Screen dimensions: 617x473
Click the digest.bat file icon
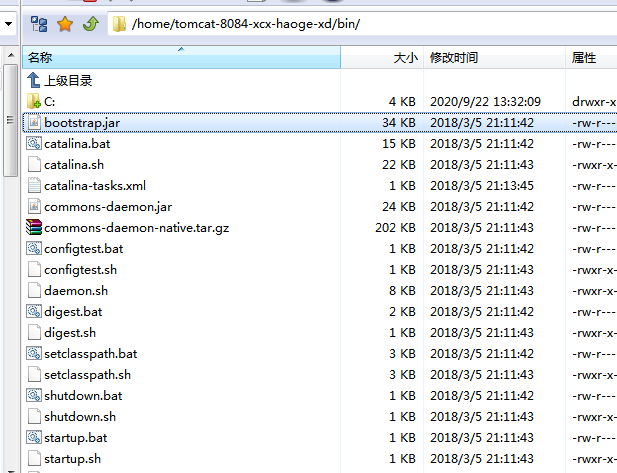pyautogui.click(x=34, y=312)
